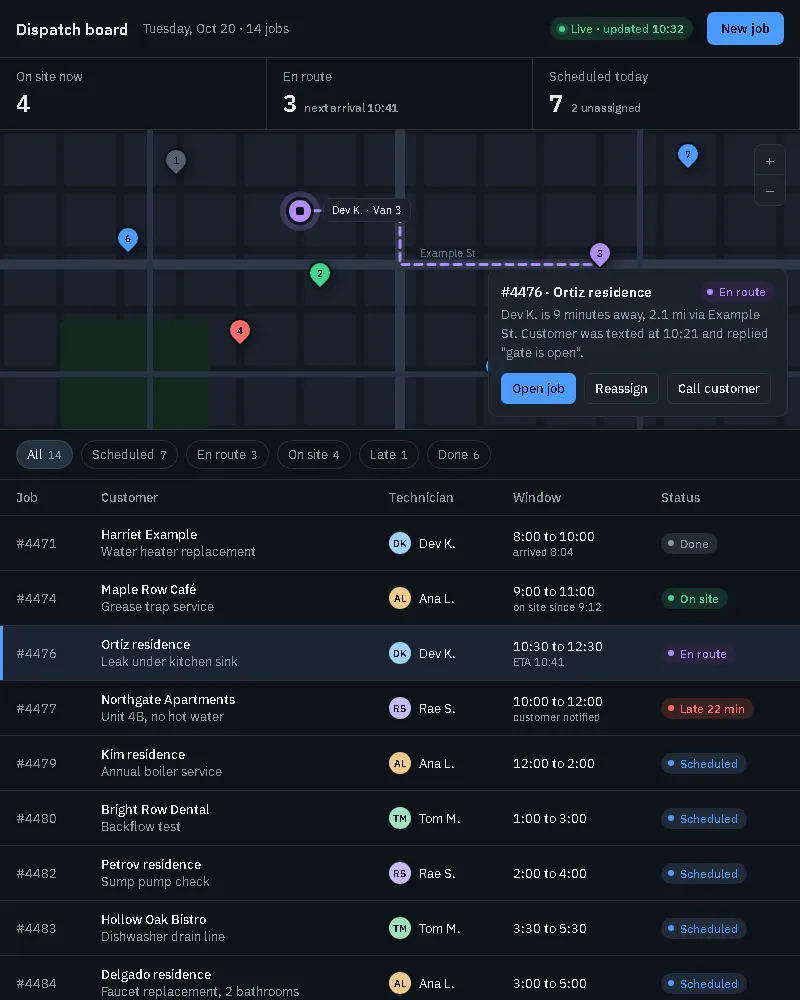The height and width of the screenshot is (1000, 800).
Task: Click En route badge in map popup
Action: click(736, 292)
